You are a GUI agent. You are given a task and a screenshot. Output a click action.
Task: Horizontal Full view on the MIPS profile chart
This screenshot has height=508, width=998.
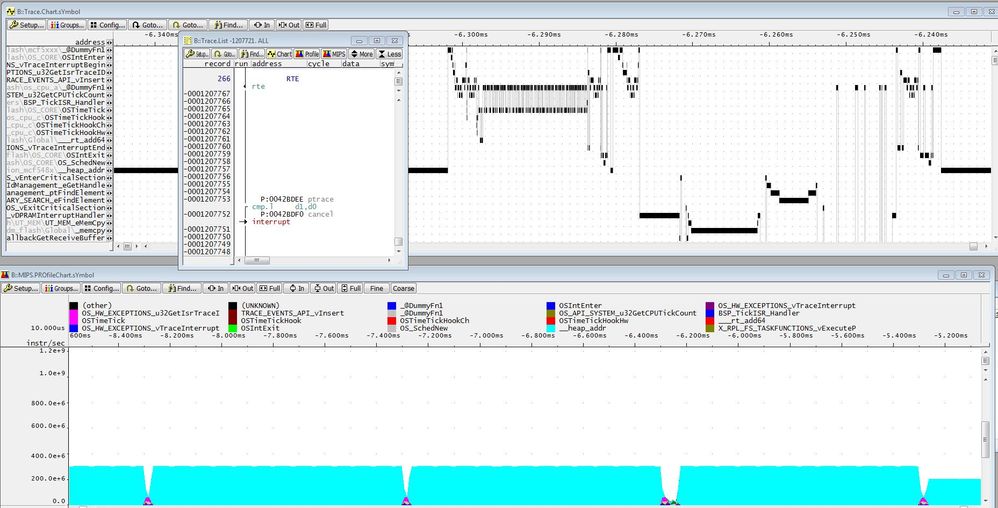270,288
